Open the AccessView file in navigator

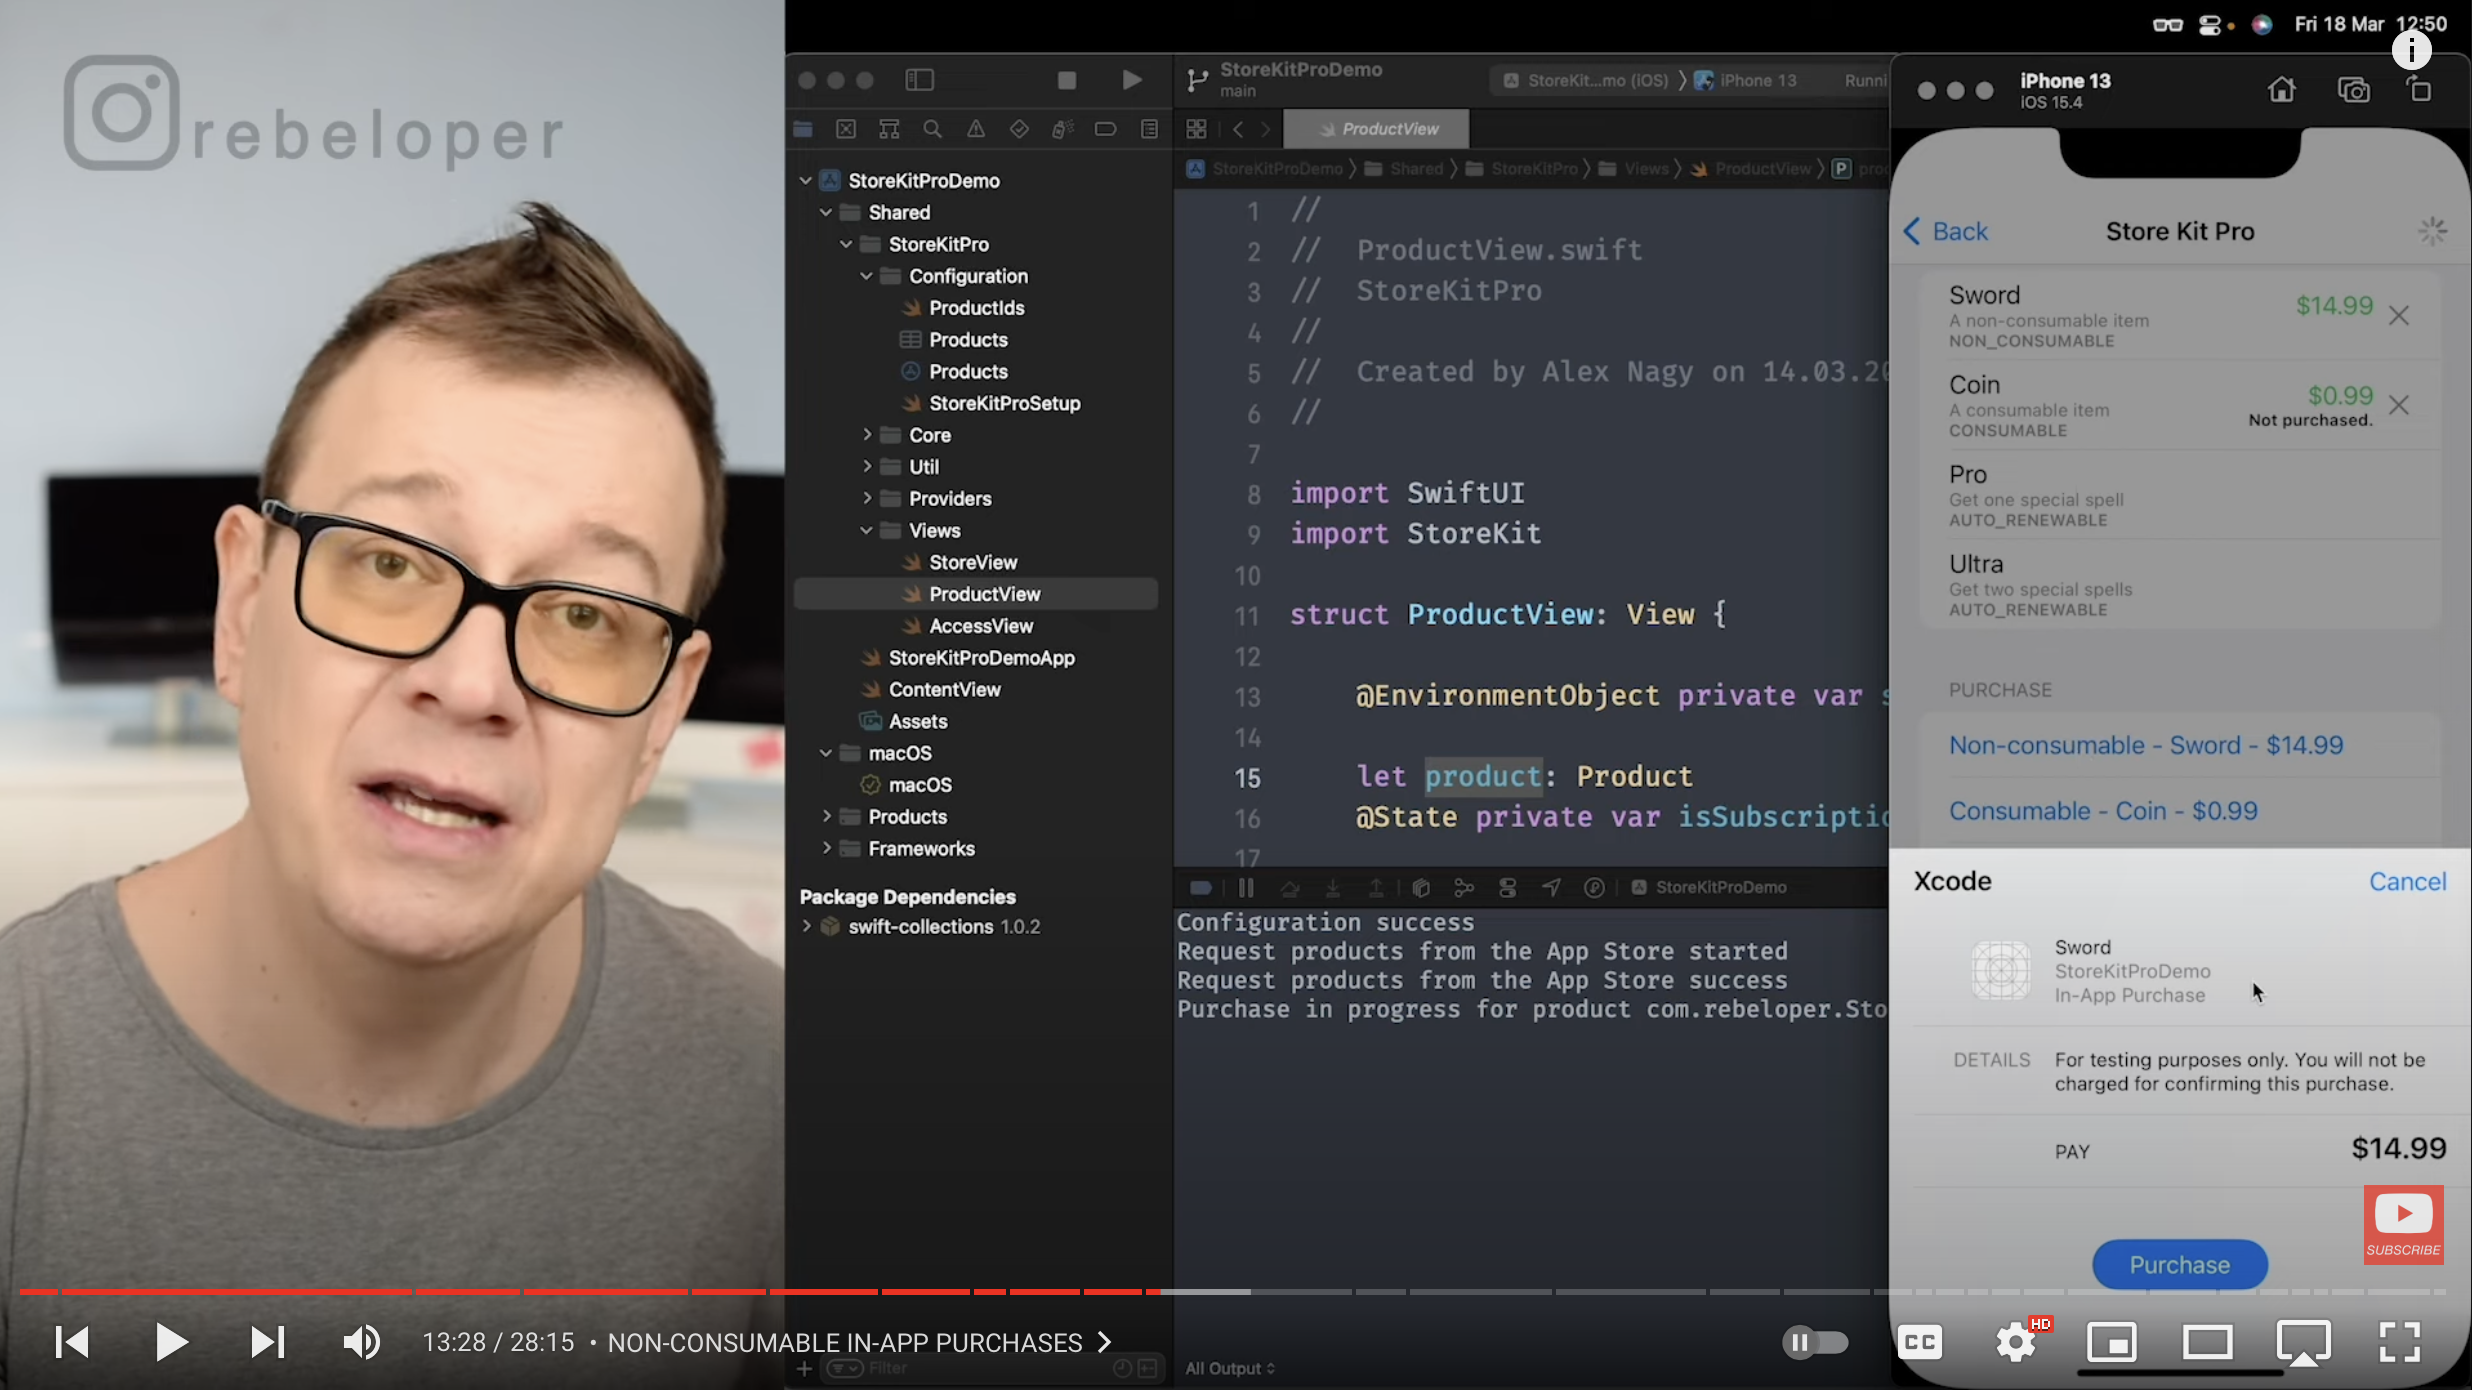click(x=980, y=626)
